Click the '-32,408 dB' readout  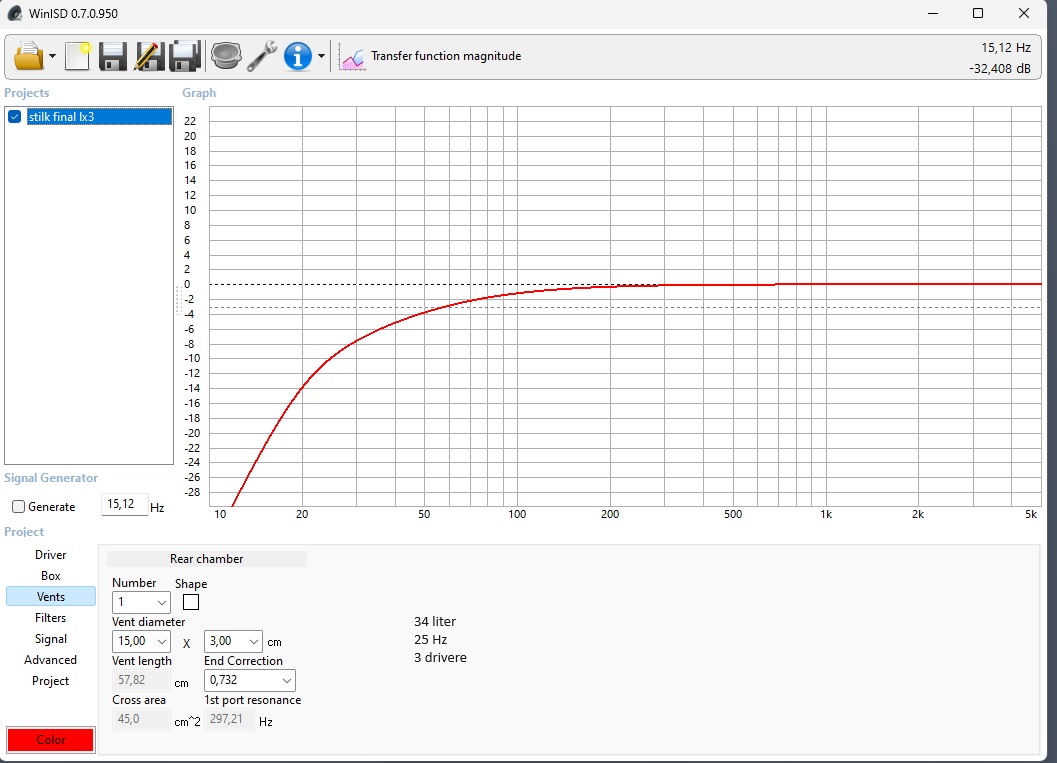pos(1000,69)
